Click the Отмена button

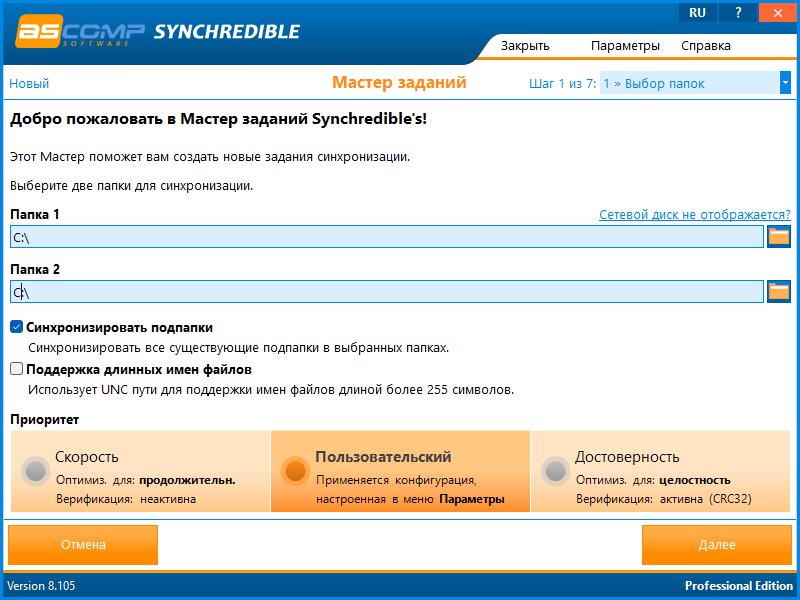83,545
